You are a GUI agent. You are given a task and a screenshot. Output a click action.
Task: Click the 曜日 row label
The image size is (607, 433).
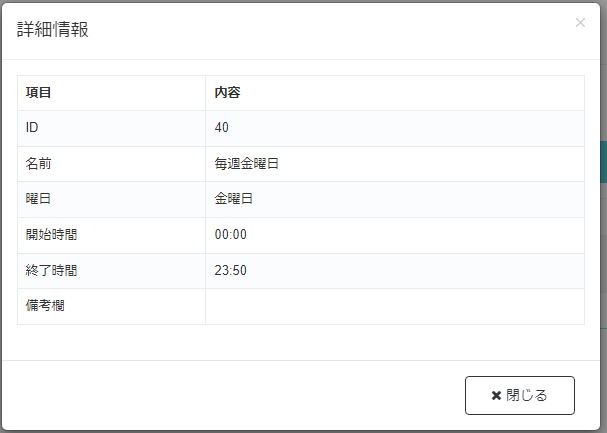[39, 199]
